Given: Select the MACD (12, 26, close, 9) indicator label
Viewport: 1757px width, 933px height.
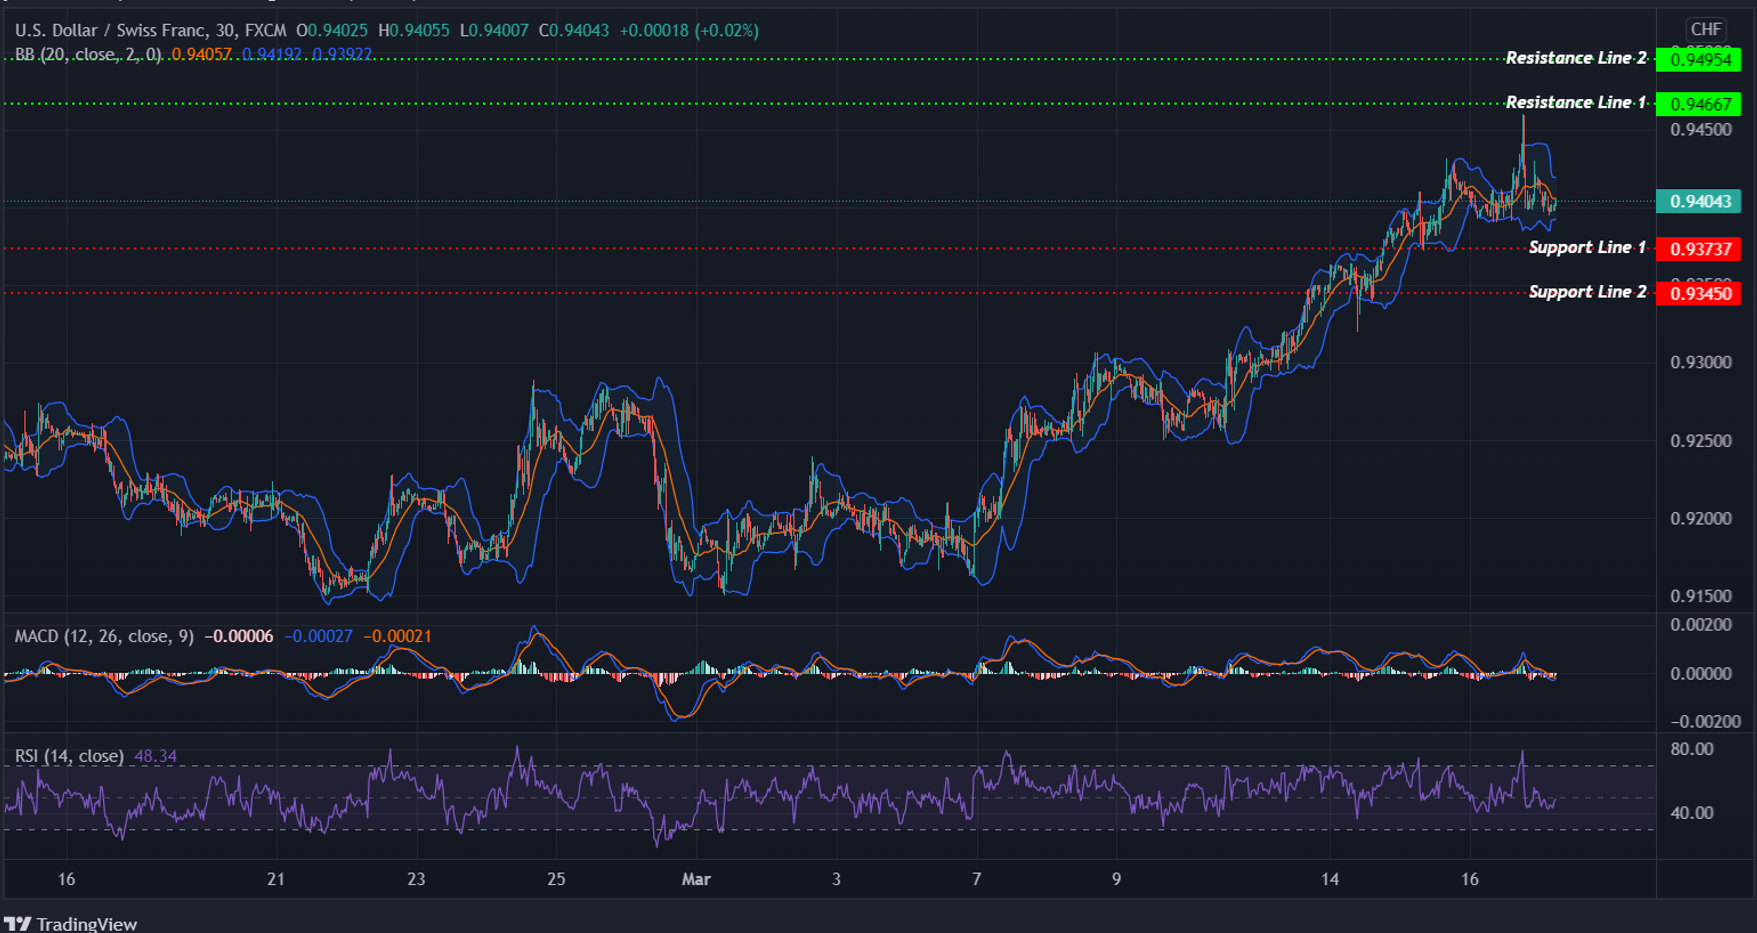Looking at the screenshot, I should pyautogui.click(x=100, y=636).
